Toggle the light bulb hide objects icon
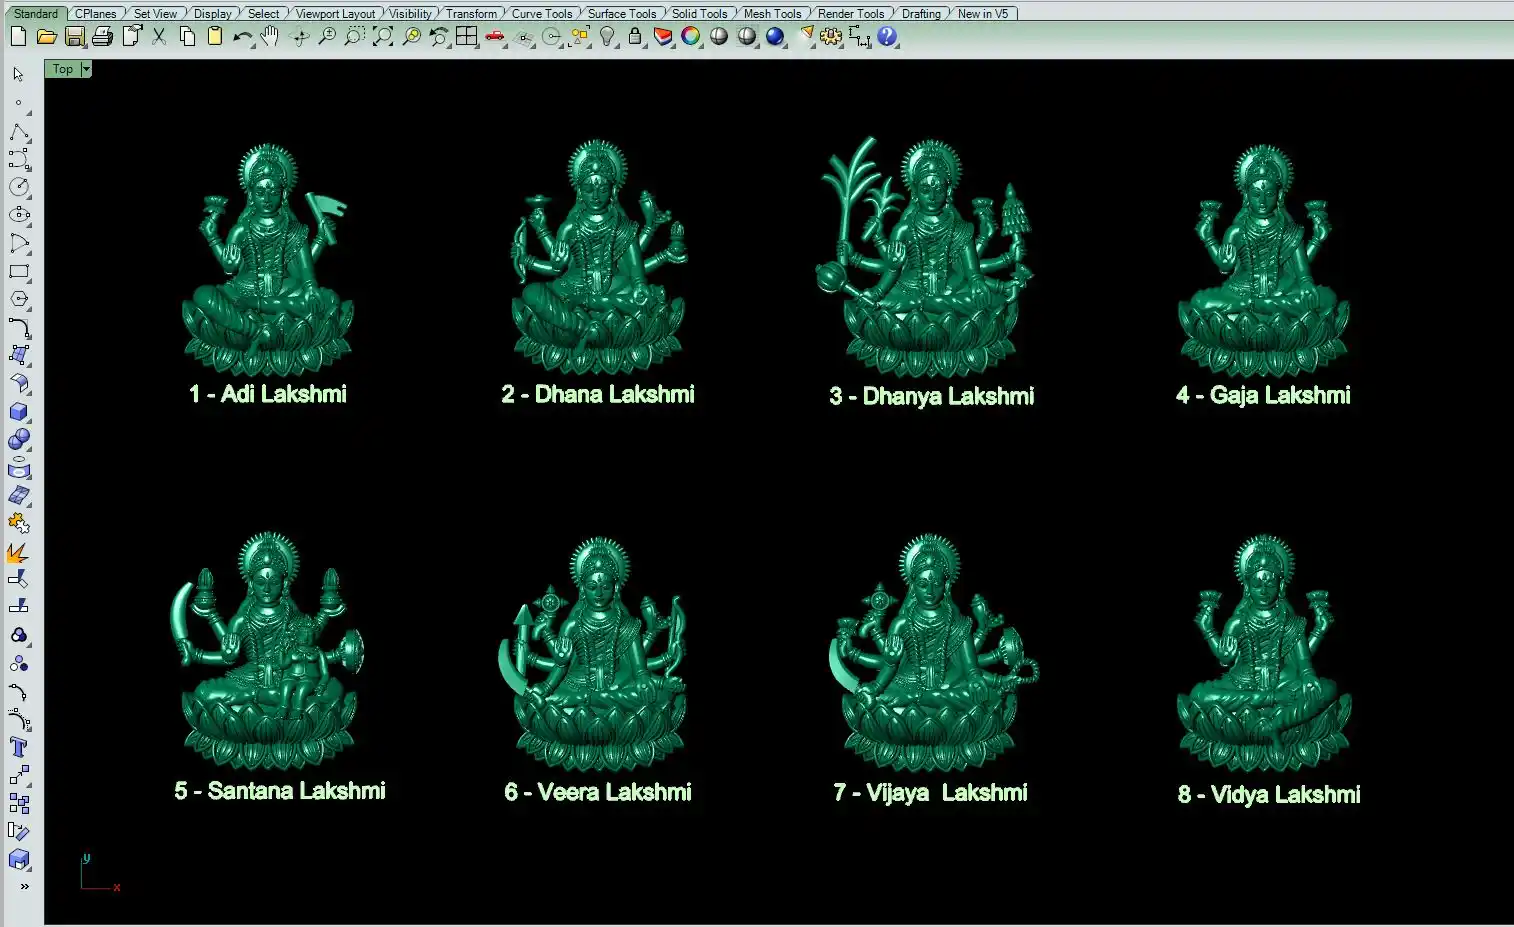The height and width of the screenshot is (927, 1514). (x=607, y=37)
